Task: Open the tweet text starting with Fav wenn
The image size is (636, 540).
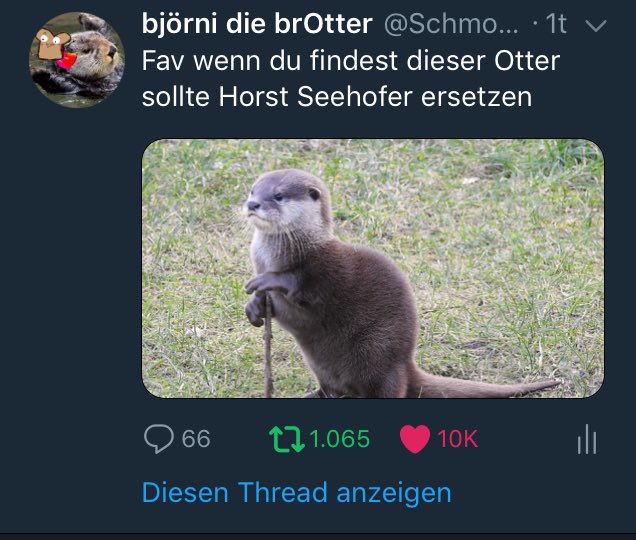Action: point(351,79)
